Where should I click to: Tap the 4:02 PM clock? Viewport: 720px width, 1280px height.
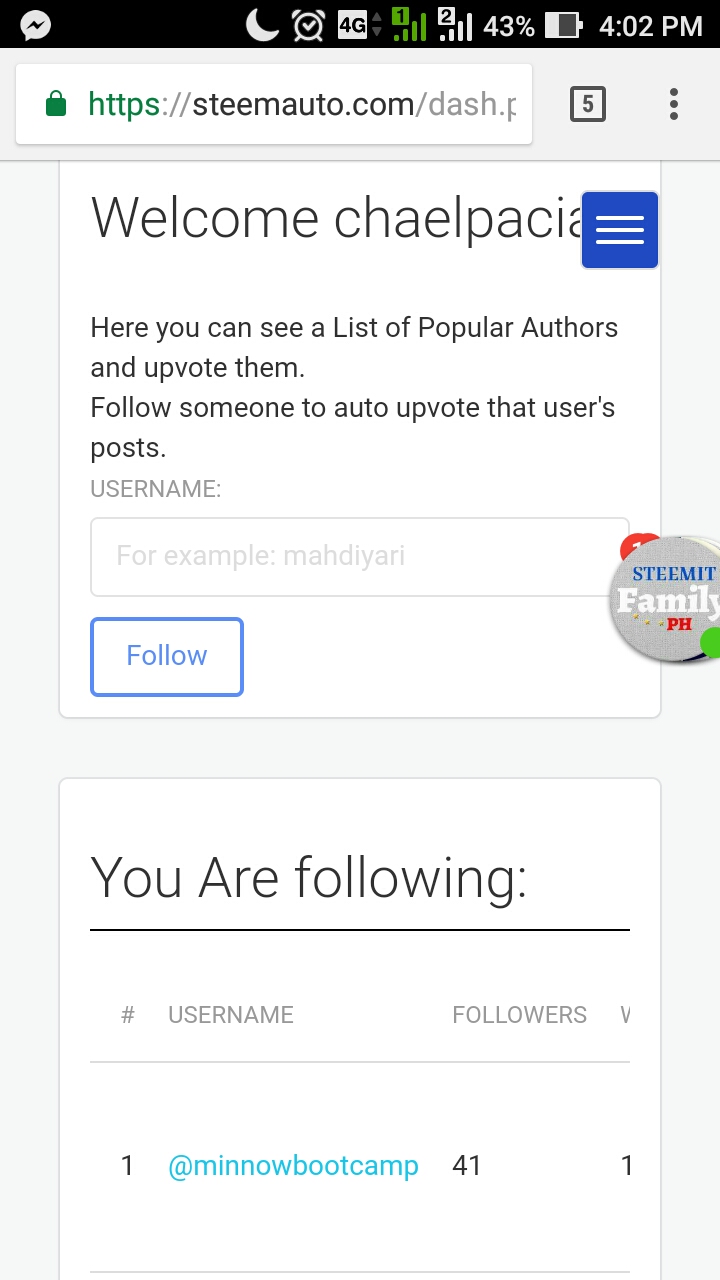point(650,25)
